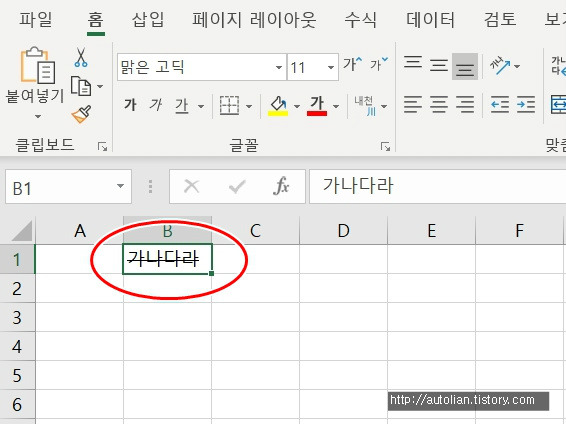Launch 클립보드 pane dialog launcher
This screenshot has height=424, width=566.
tap(103, 147)
